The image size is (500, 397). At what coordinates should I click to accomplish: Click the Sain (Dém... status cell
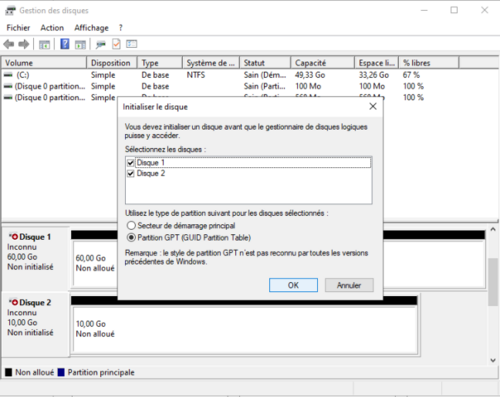point(265,75)
